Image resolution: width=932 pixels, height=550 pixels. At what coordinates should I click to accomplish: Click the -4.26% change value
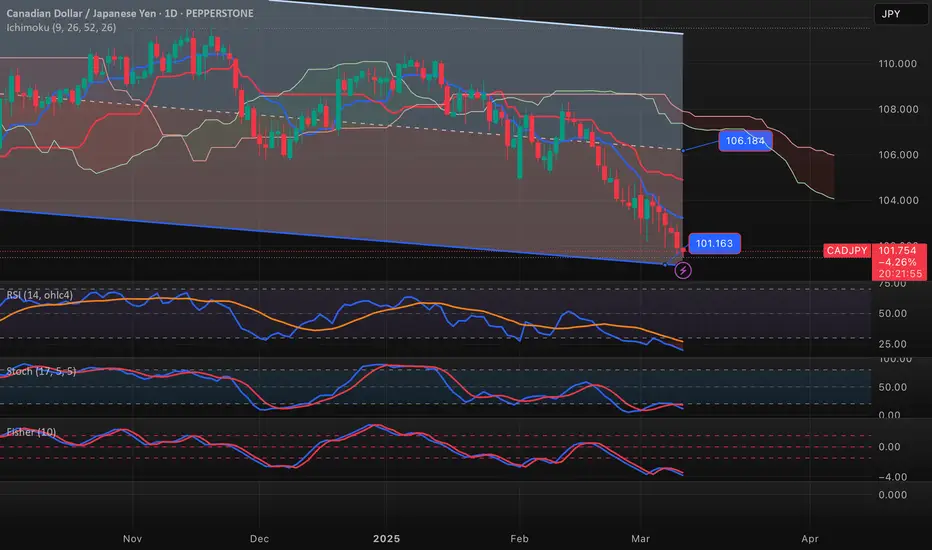click(899, 262)
